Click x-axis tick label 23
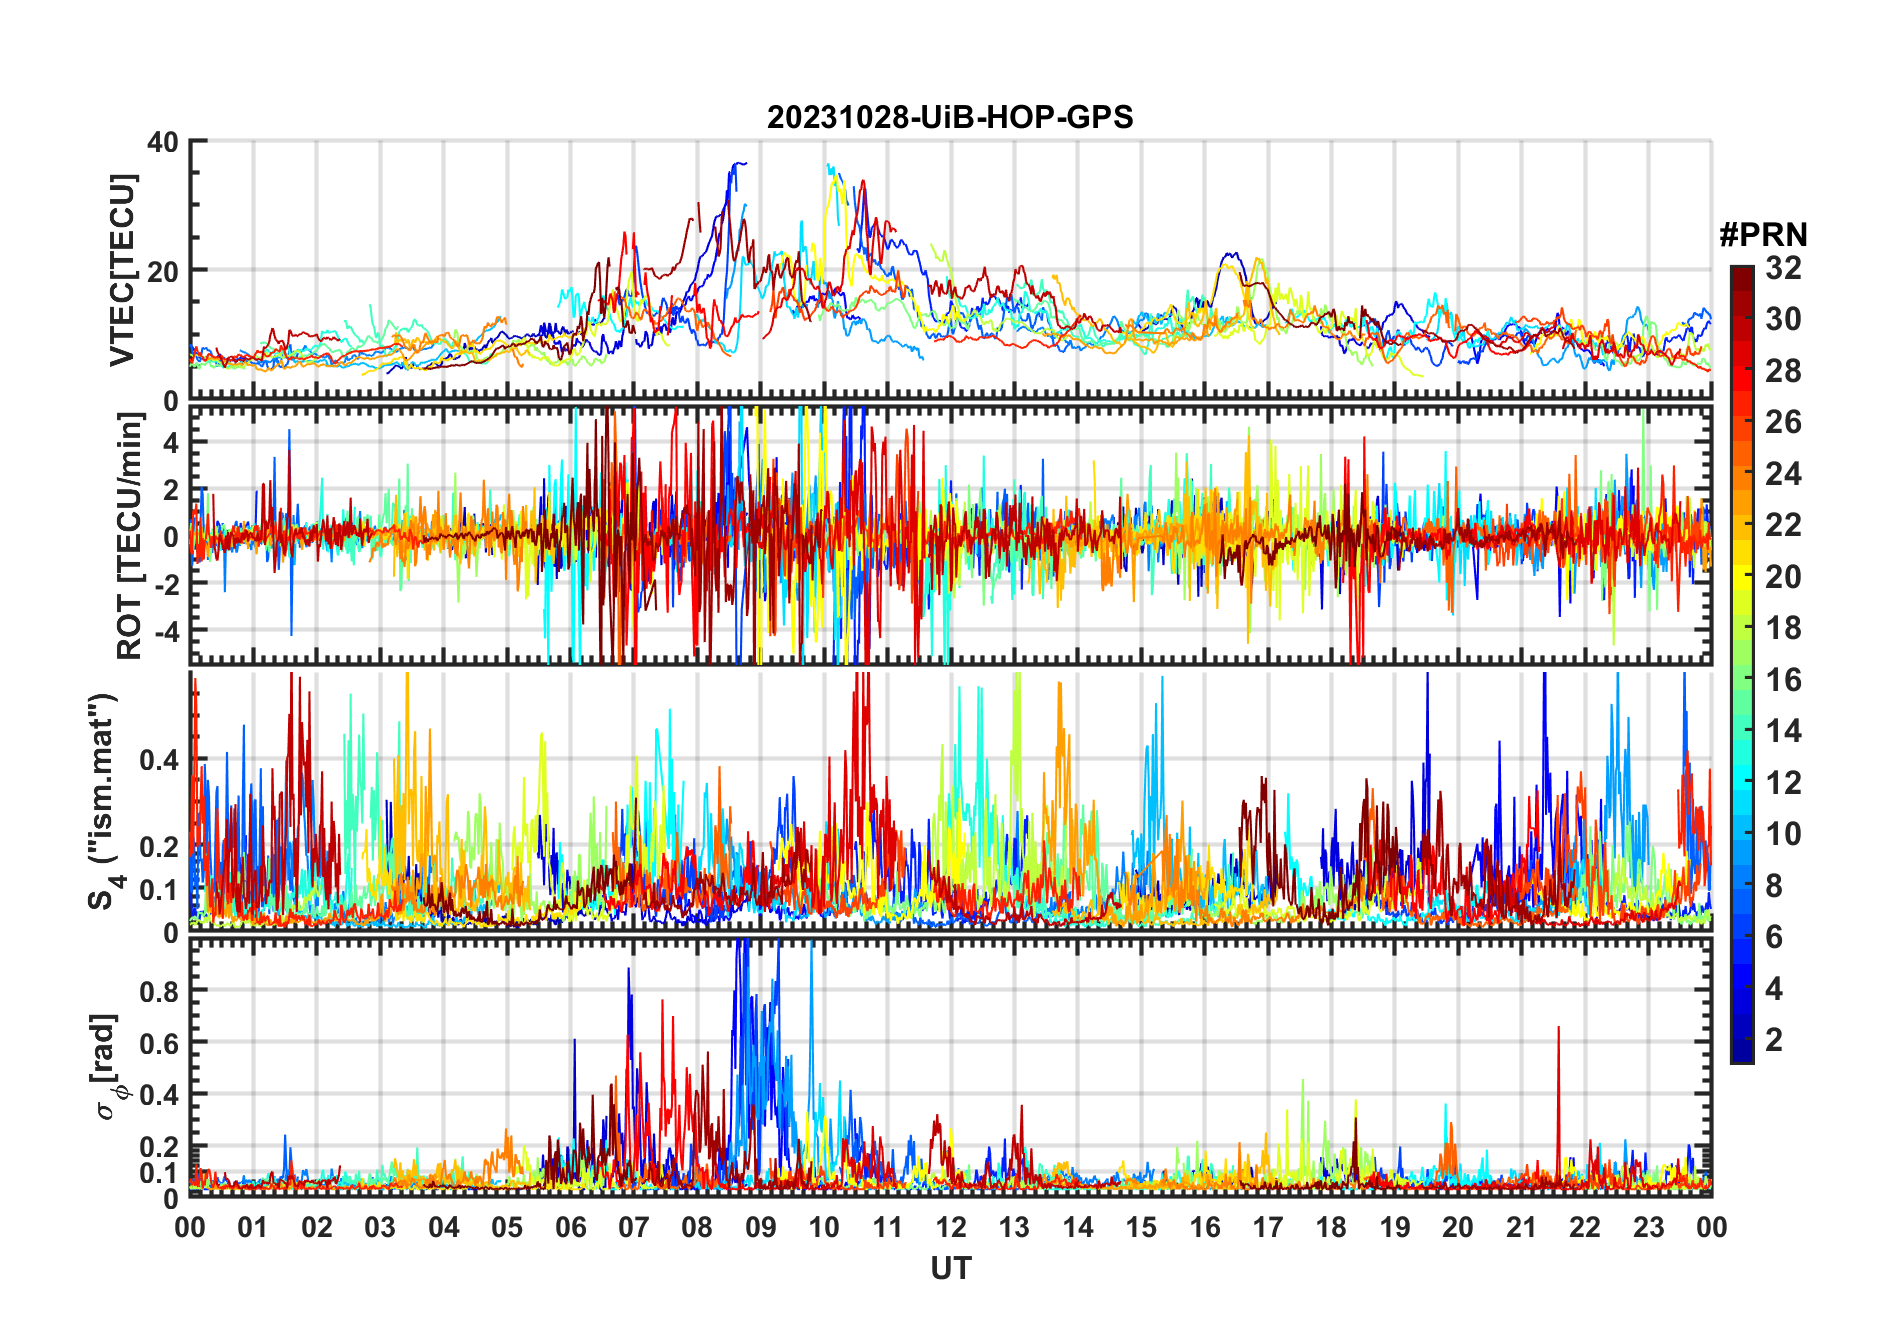 click(1648, 1227)
